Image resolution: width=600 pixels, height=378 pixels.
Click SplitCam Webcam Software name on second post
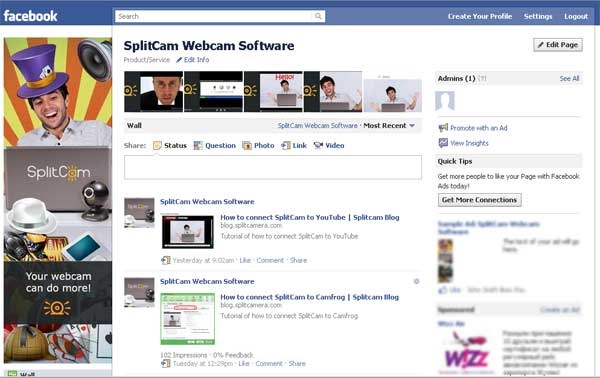pos(207,281)
